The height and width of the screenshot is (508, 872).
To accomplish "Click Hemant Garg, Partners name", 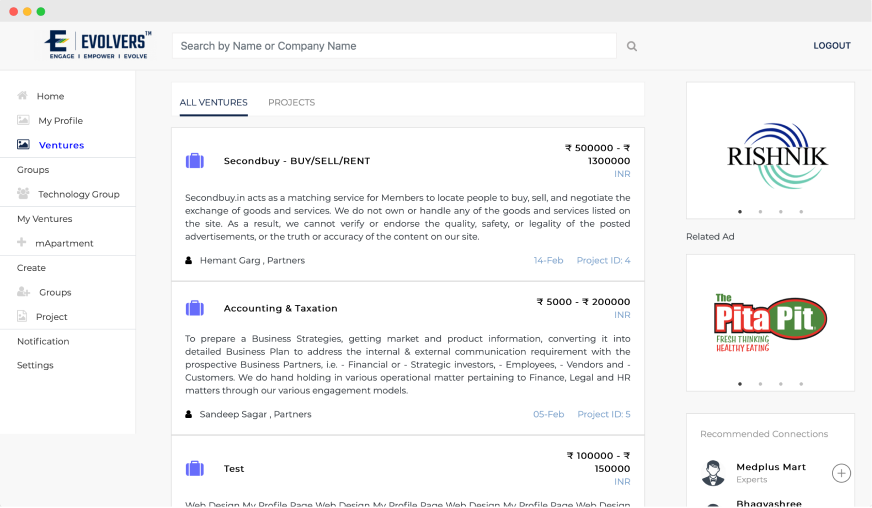I will point(252,260).
